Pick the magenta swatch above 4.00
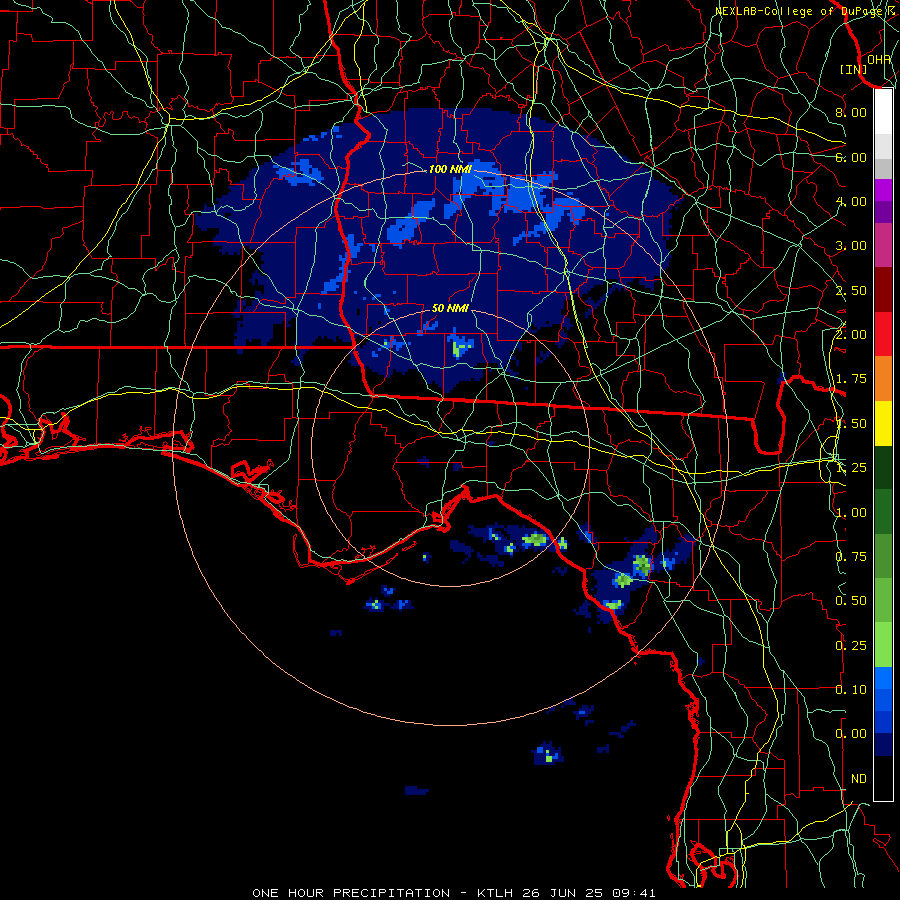The image size is (900, 900). pyautogui.click(x=883, y=190)
